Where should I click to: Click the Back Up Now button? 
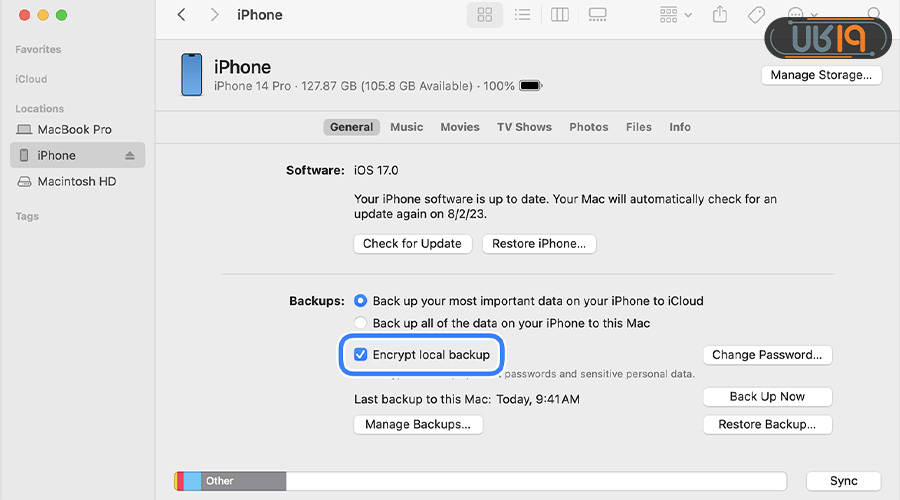click(x=767, y=397)
